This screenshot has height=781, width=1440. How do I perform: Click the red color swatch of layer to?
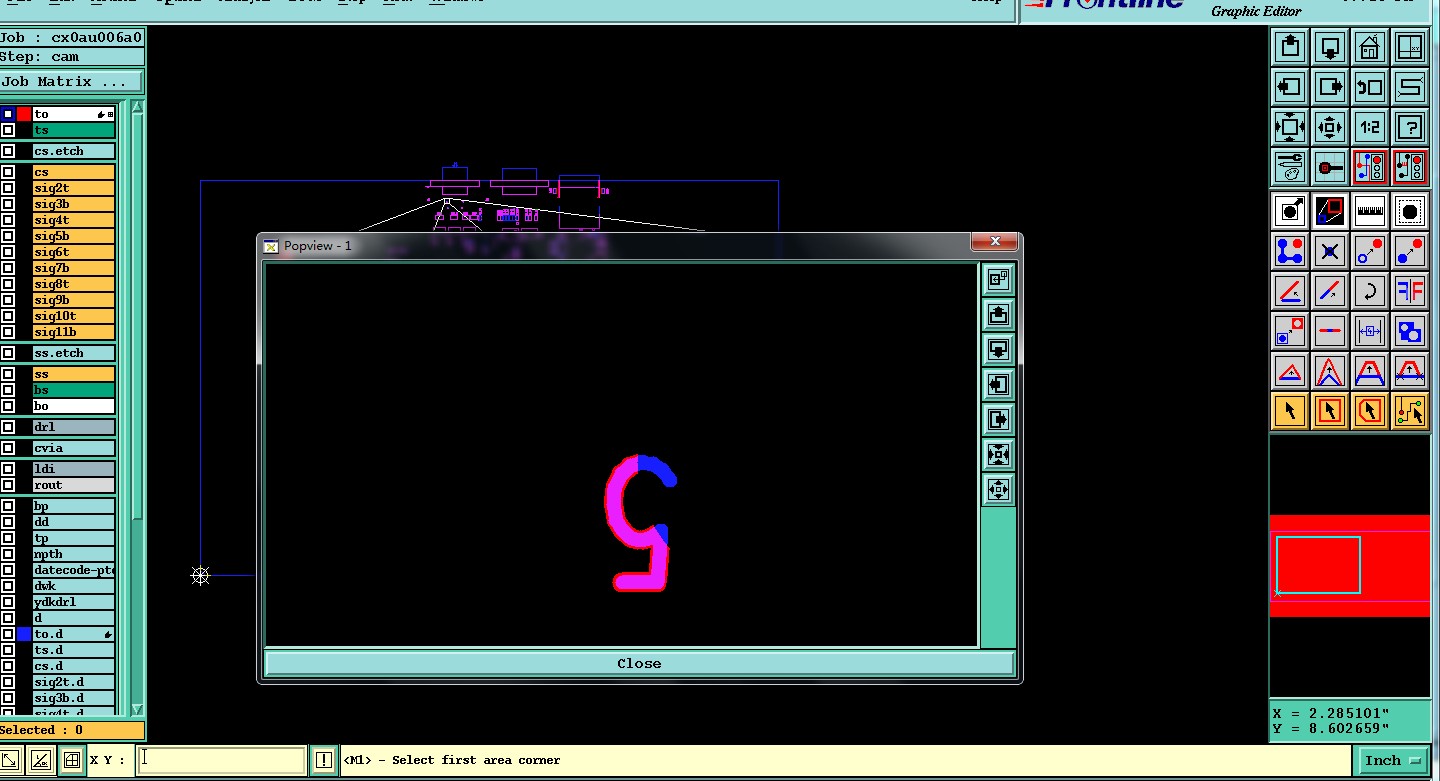click(x=24, y=114)
